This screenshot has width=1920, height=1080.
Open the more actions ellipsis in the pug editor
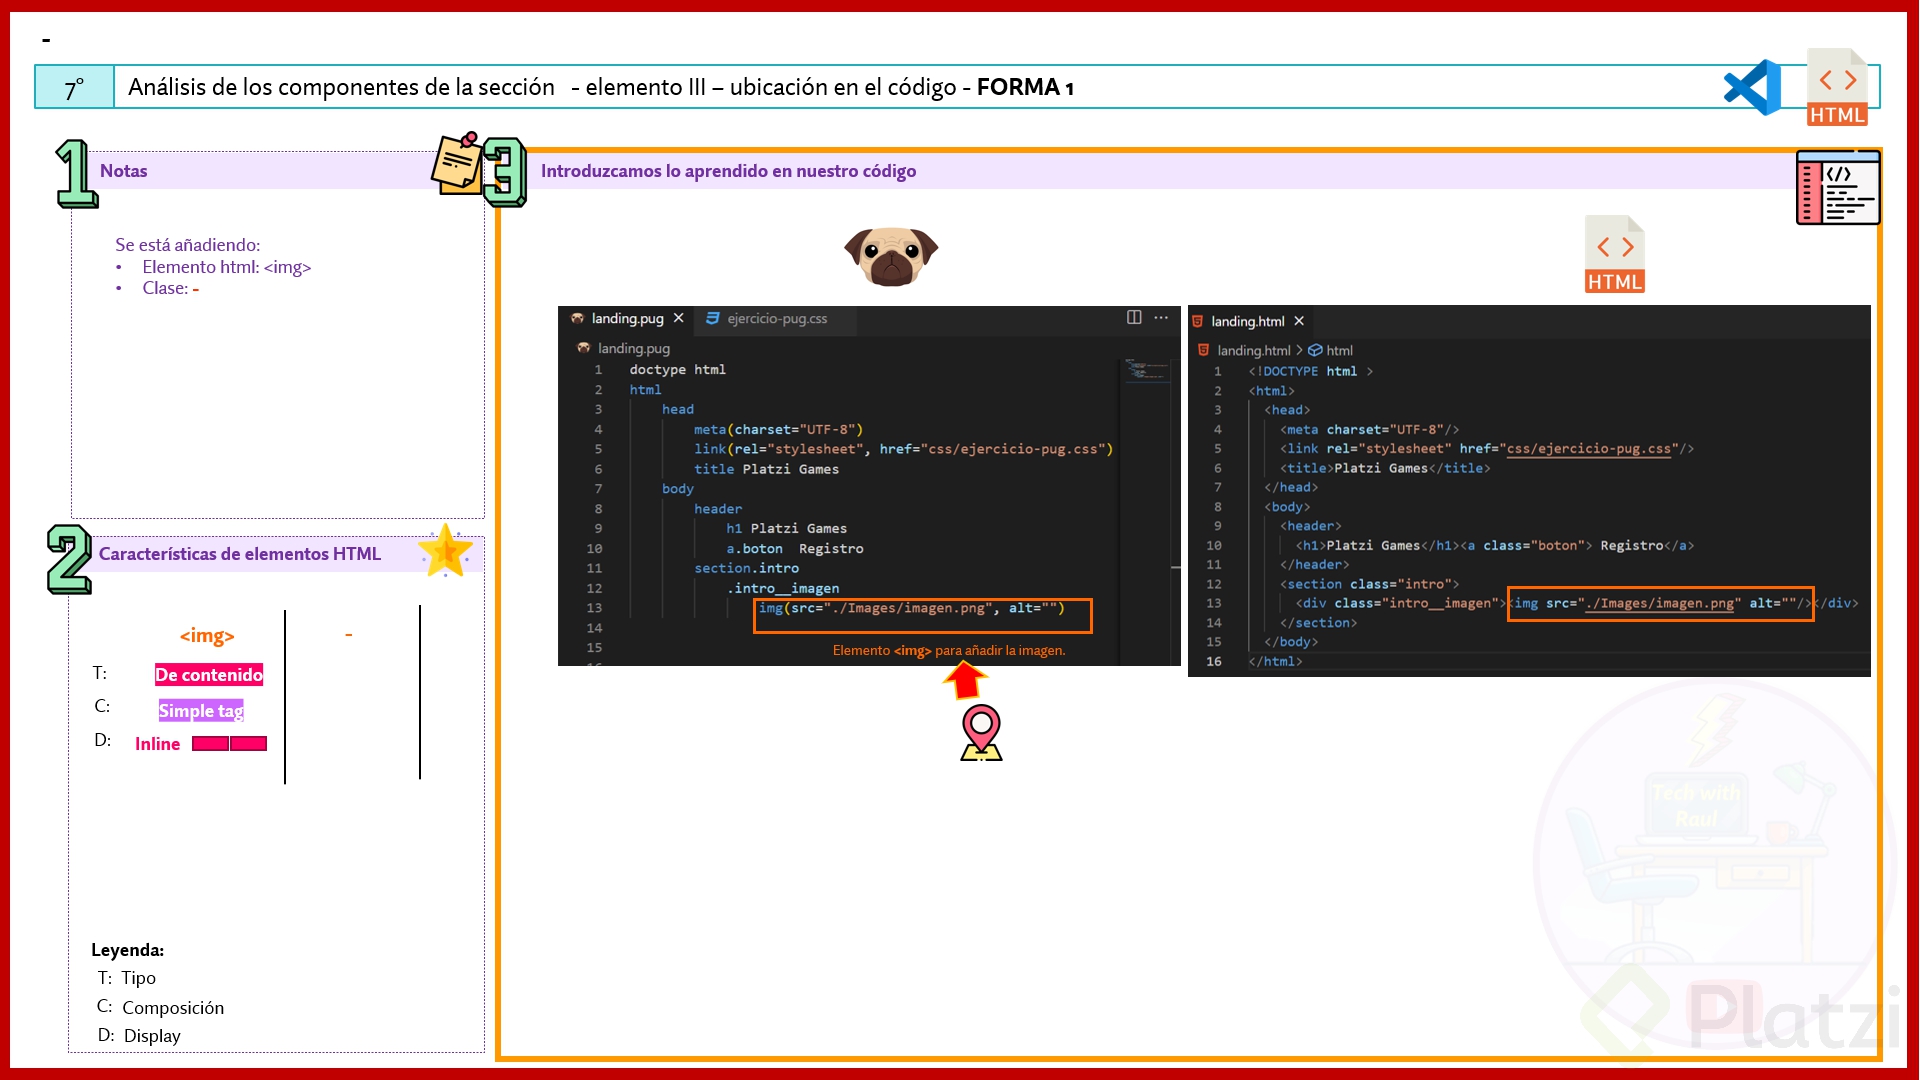point(1161,317)
